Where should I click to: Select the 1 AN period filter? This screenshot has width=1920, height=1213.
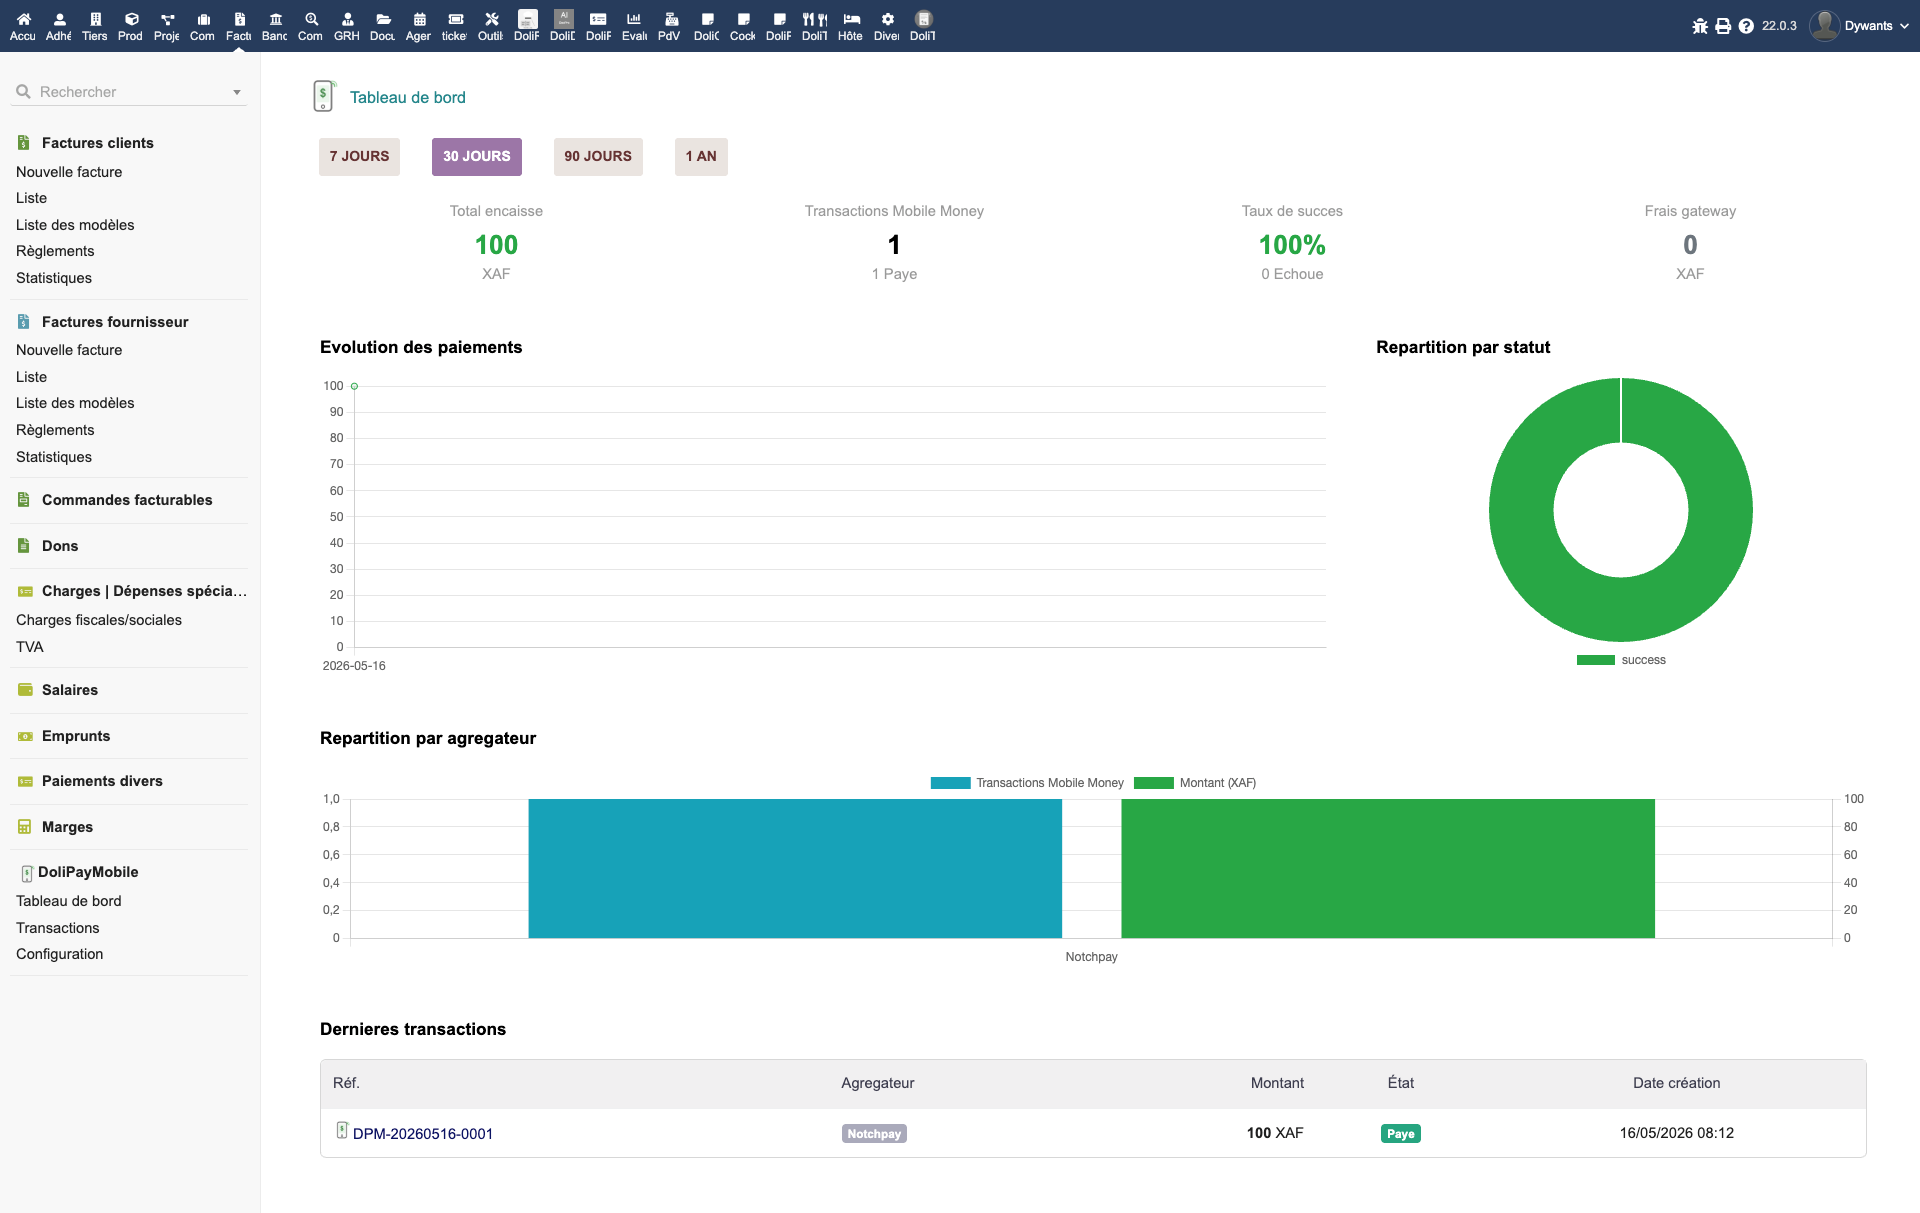click(701, 156)
